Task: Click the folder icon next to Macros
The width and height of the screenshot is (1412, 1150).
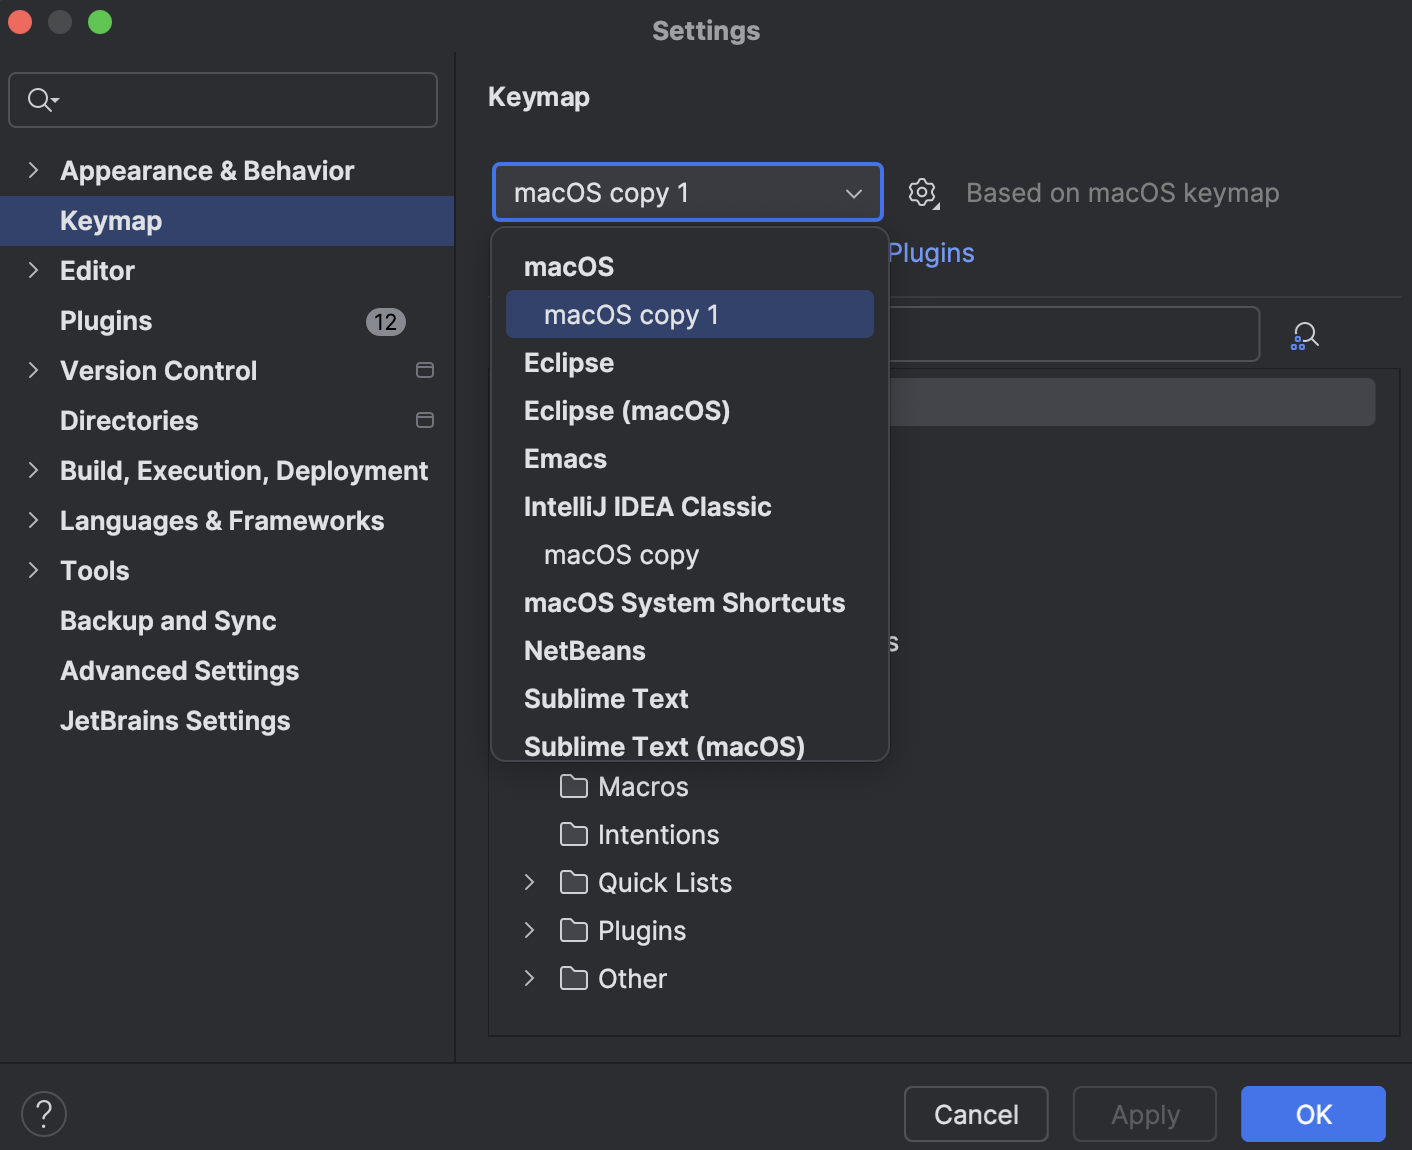Action: point(574,787)
